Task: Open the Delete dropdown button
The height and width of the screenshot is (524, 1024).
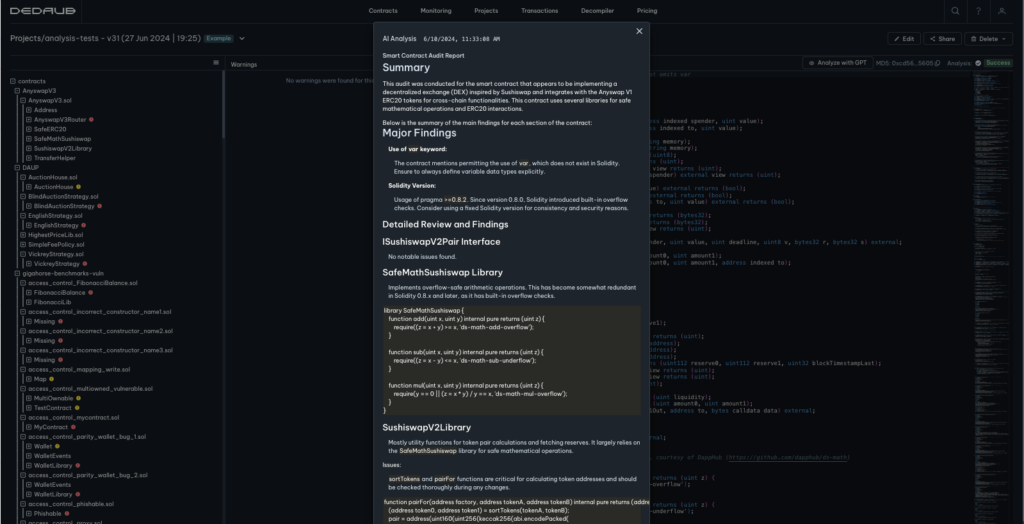Action: (x=988, y=39)
